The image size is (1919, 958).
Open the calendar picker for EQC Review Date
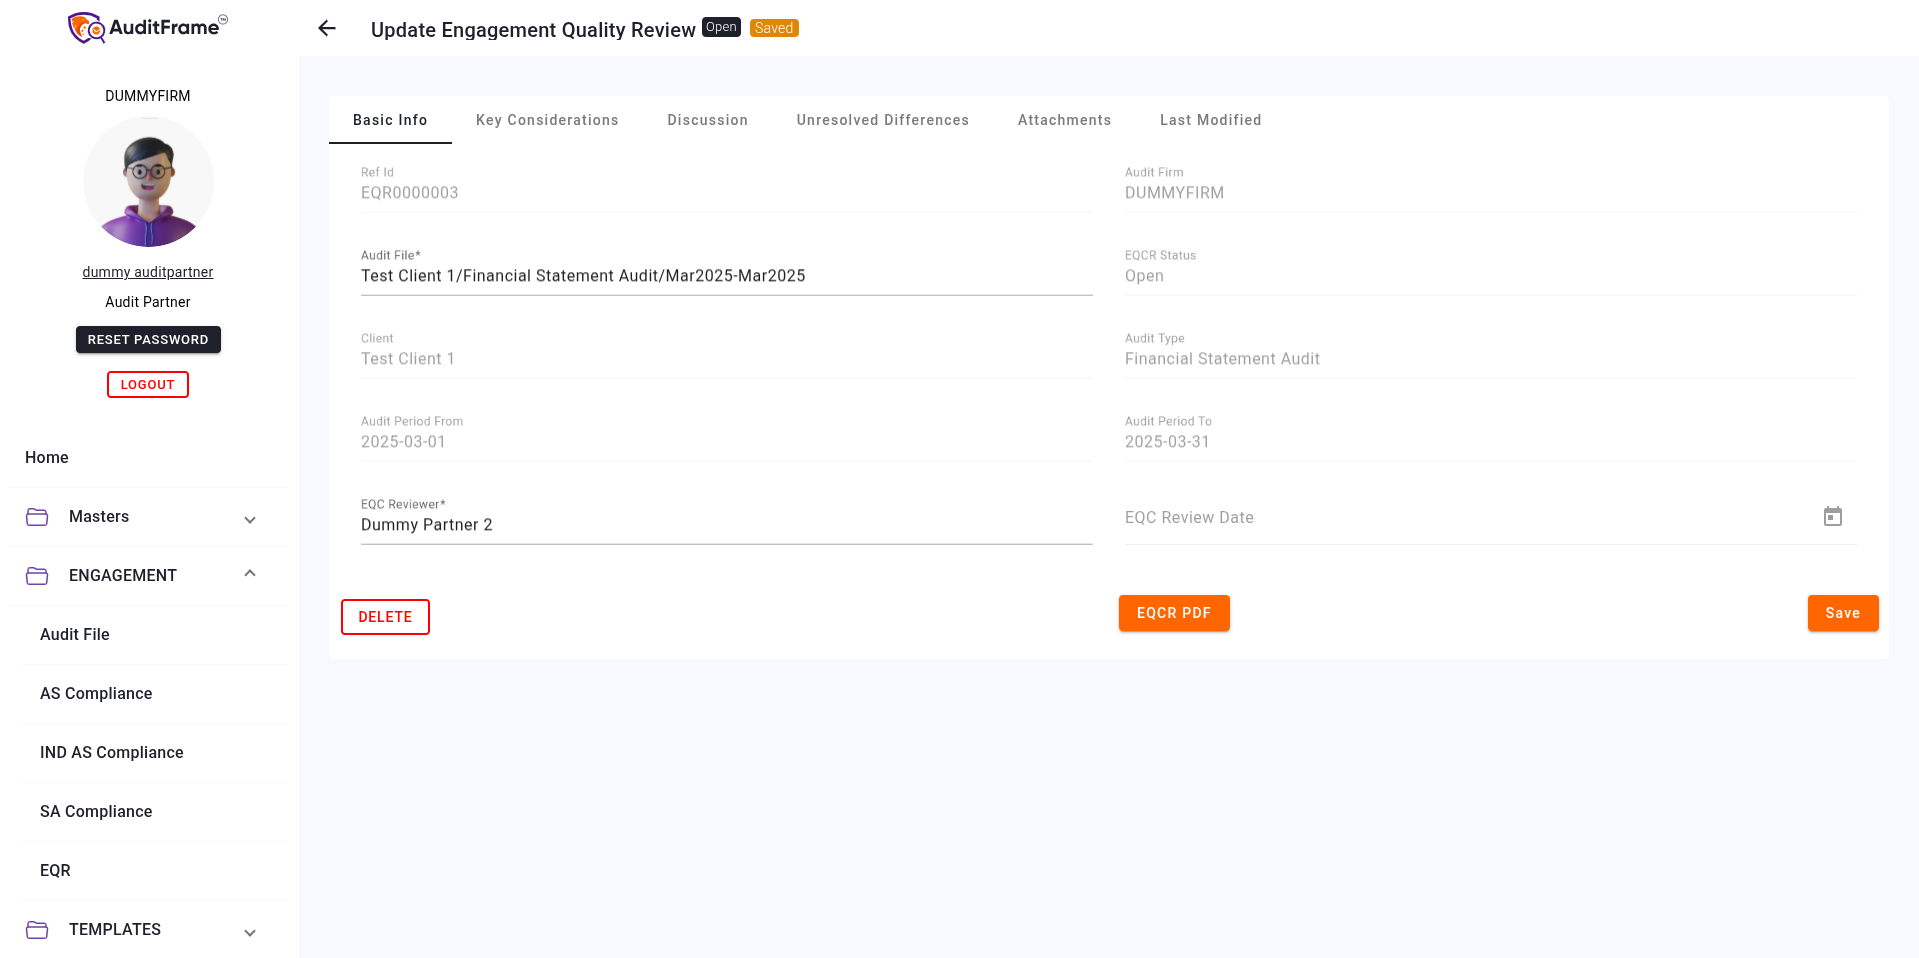1833,516
